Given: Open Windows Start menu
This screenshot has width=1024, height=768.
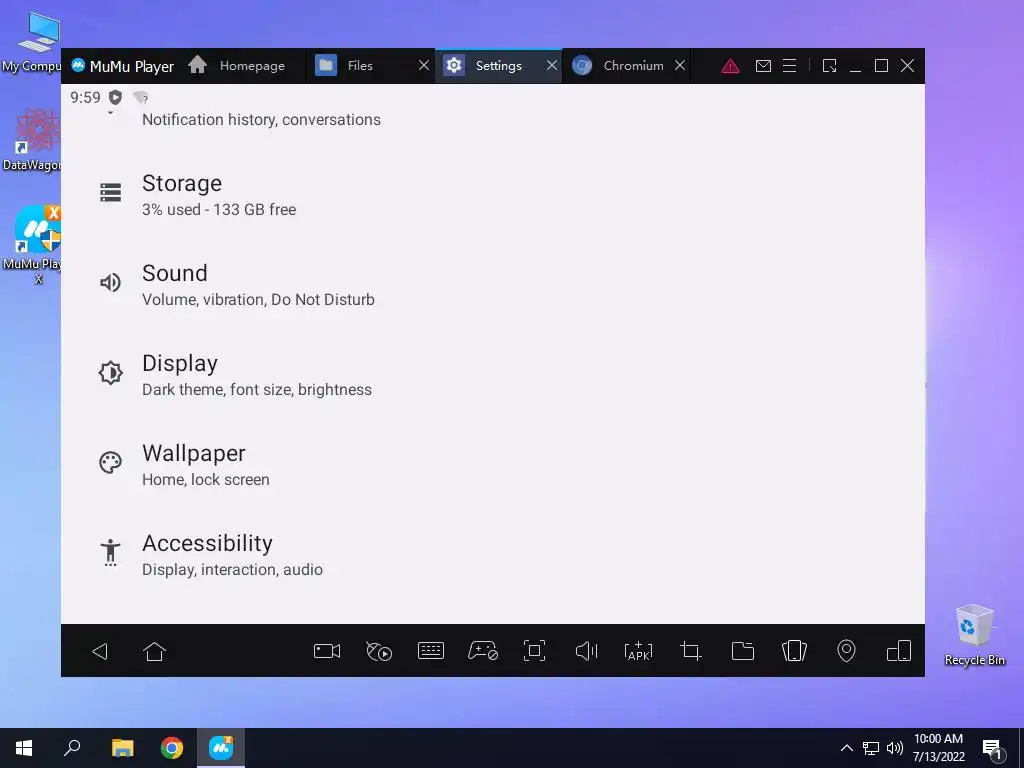Looking at the screenshot, I should (x=24, y=748).
